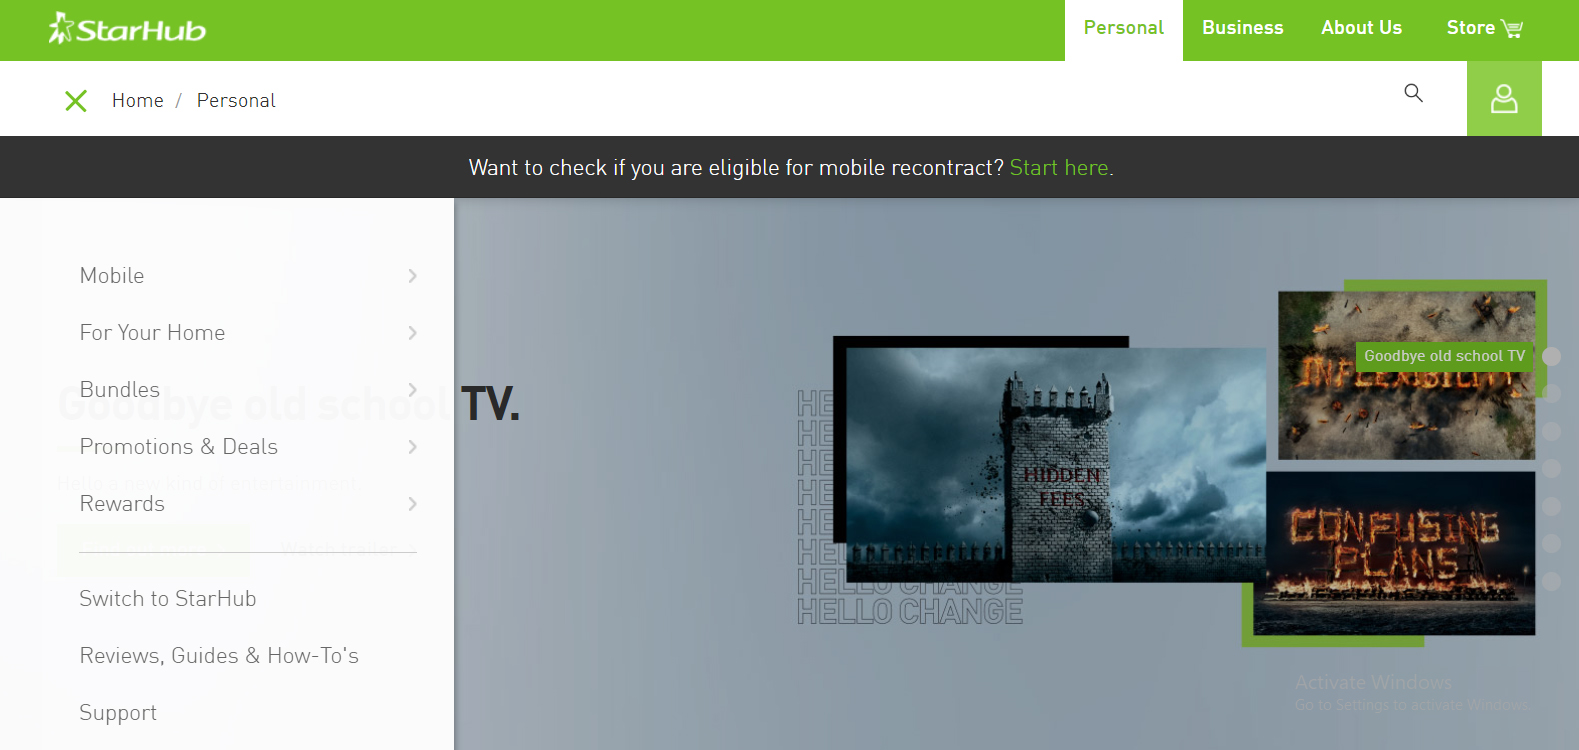Open the Store cart link
This screenshot has height=750, width=1579.
tap(1484, 28)
